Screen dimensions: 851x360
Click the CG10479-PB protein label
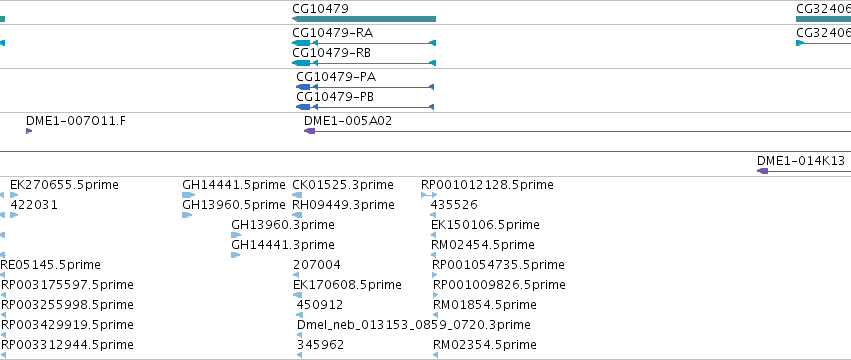(336, 97)
